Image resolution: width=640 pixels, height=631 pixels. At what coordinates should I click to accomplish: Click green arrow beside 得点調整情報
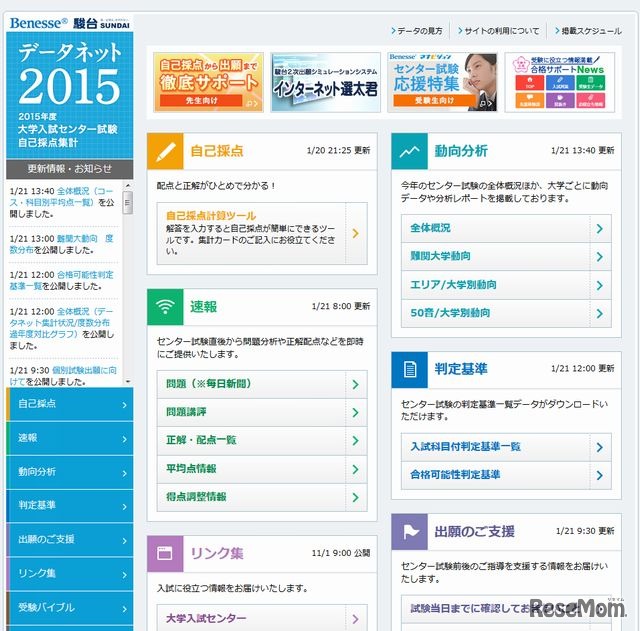point(356,497)
